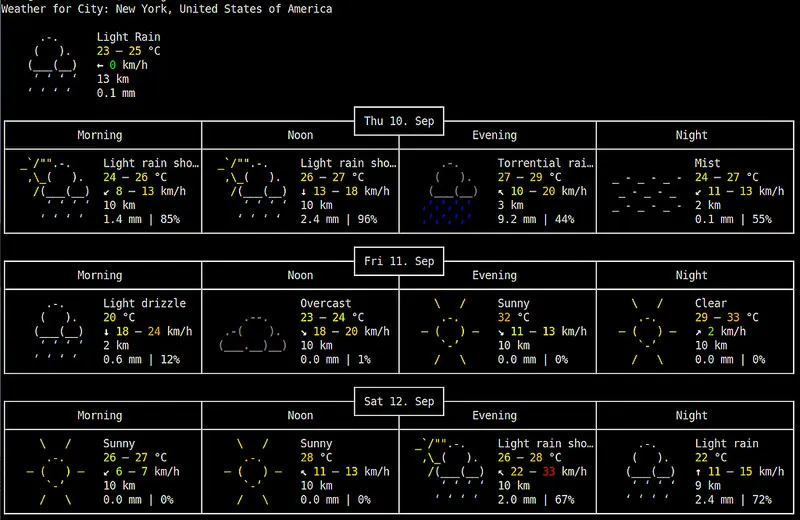Click Friday noon's grey overcast cloud icon
The width and height of the screenshot is (800, 520).
coord(253,331)
